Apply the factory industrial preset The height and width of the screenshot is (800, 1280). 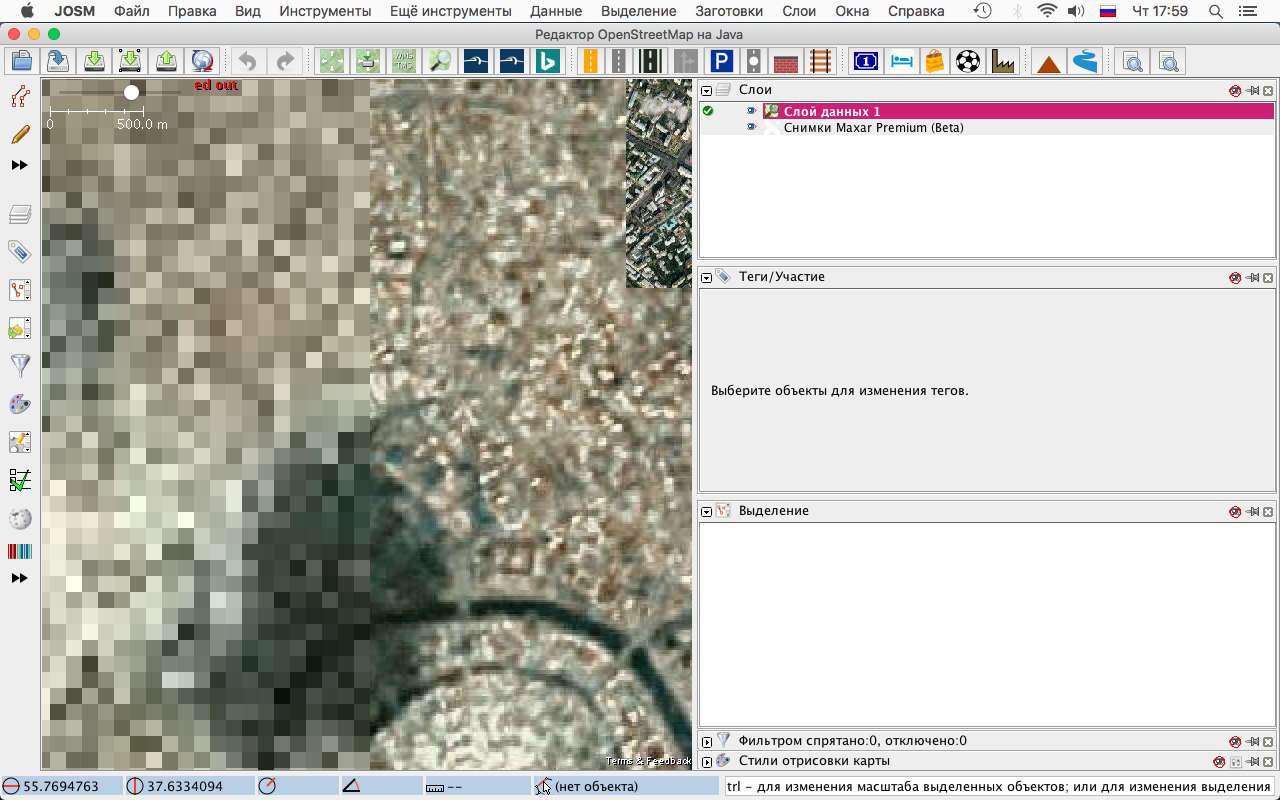click(1002, 61)
